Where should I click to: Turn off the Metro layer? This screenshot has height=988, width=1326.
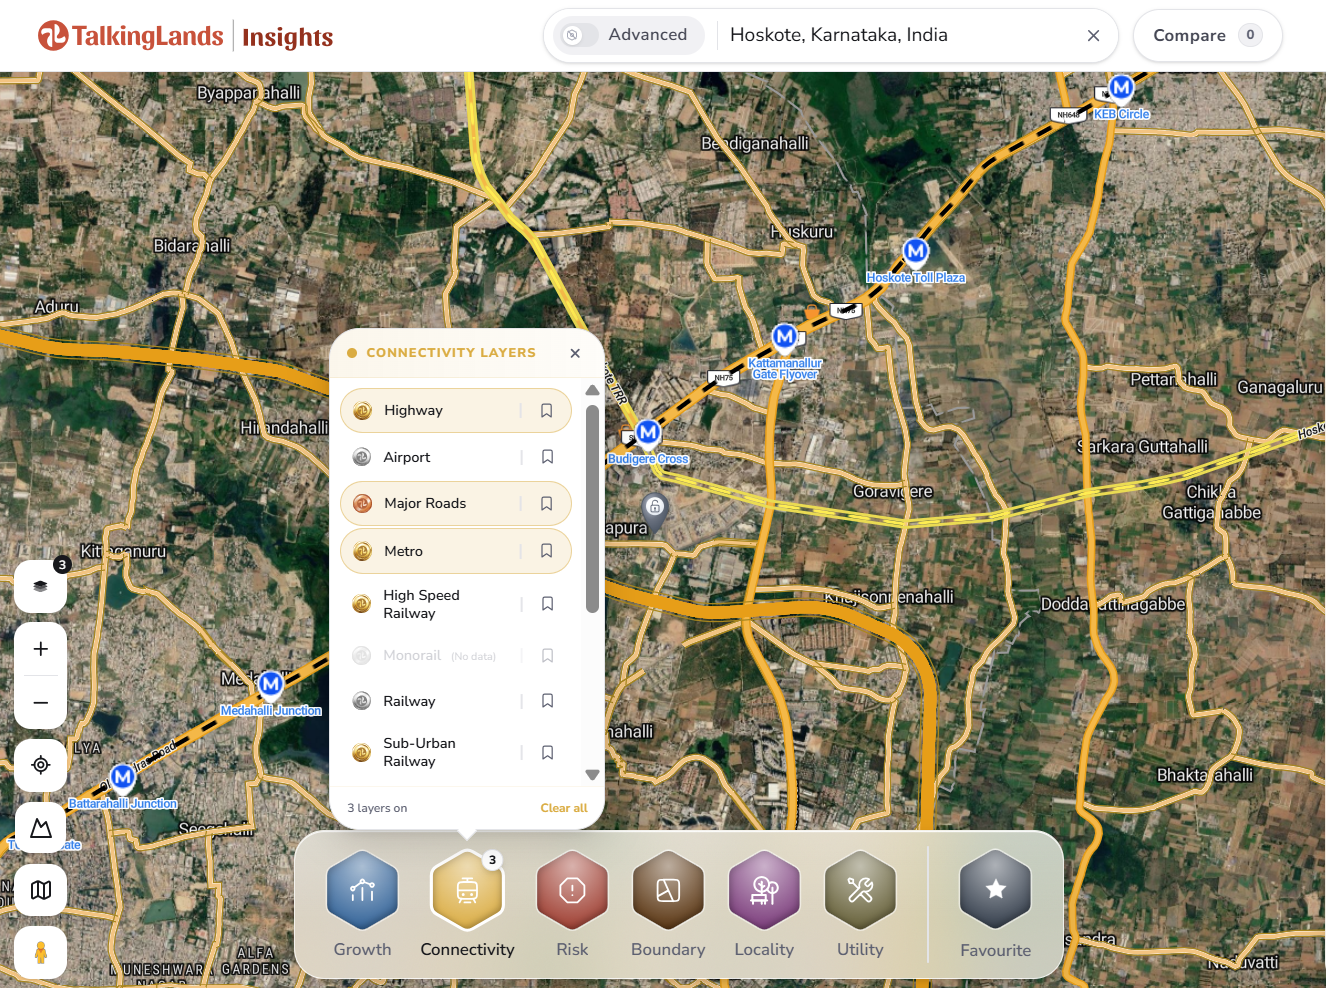coord(455,551)
